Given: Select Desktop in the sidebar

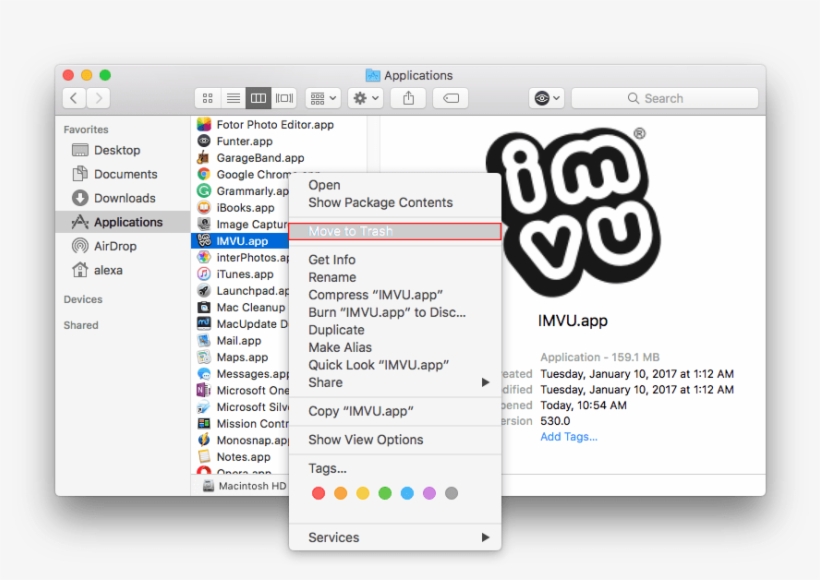Looking at the screenshot, I should click(123, 150).
